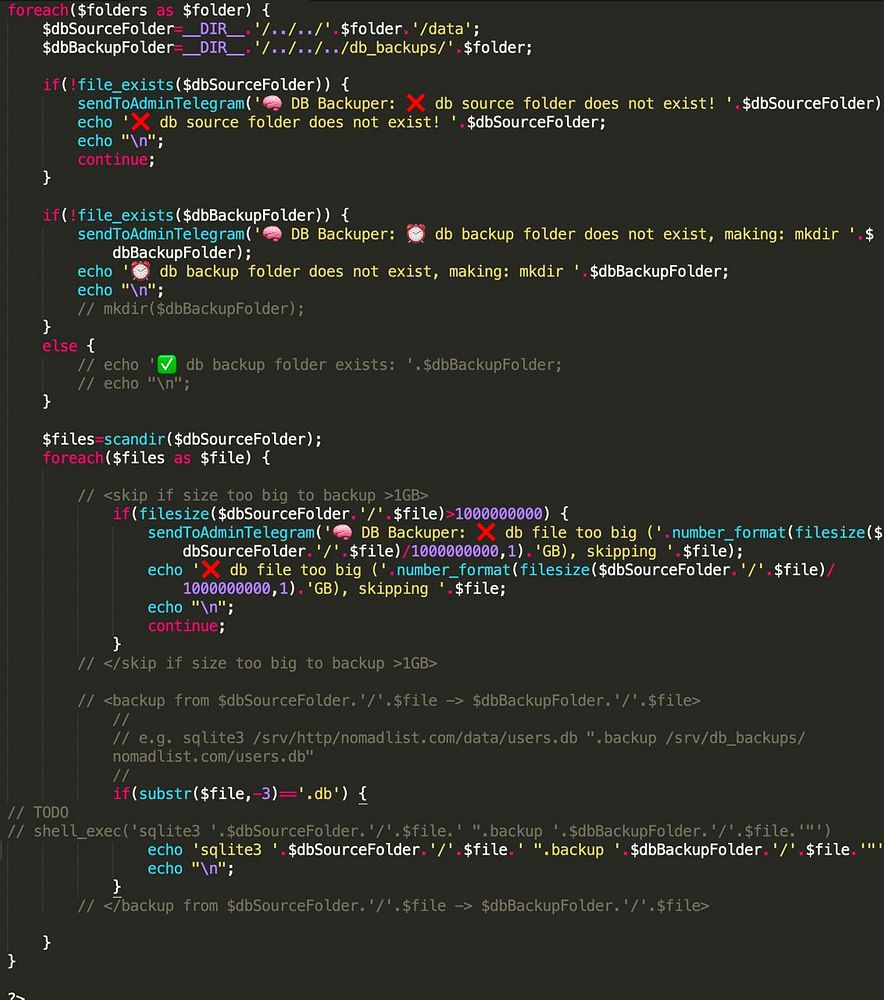Click the wrapped 'dbBackupFolder);' continuation line
This screenshot has width=884, height=1000.
[x=182, y=253]
